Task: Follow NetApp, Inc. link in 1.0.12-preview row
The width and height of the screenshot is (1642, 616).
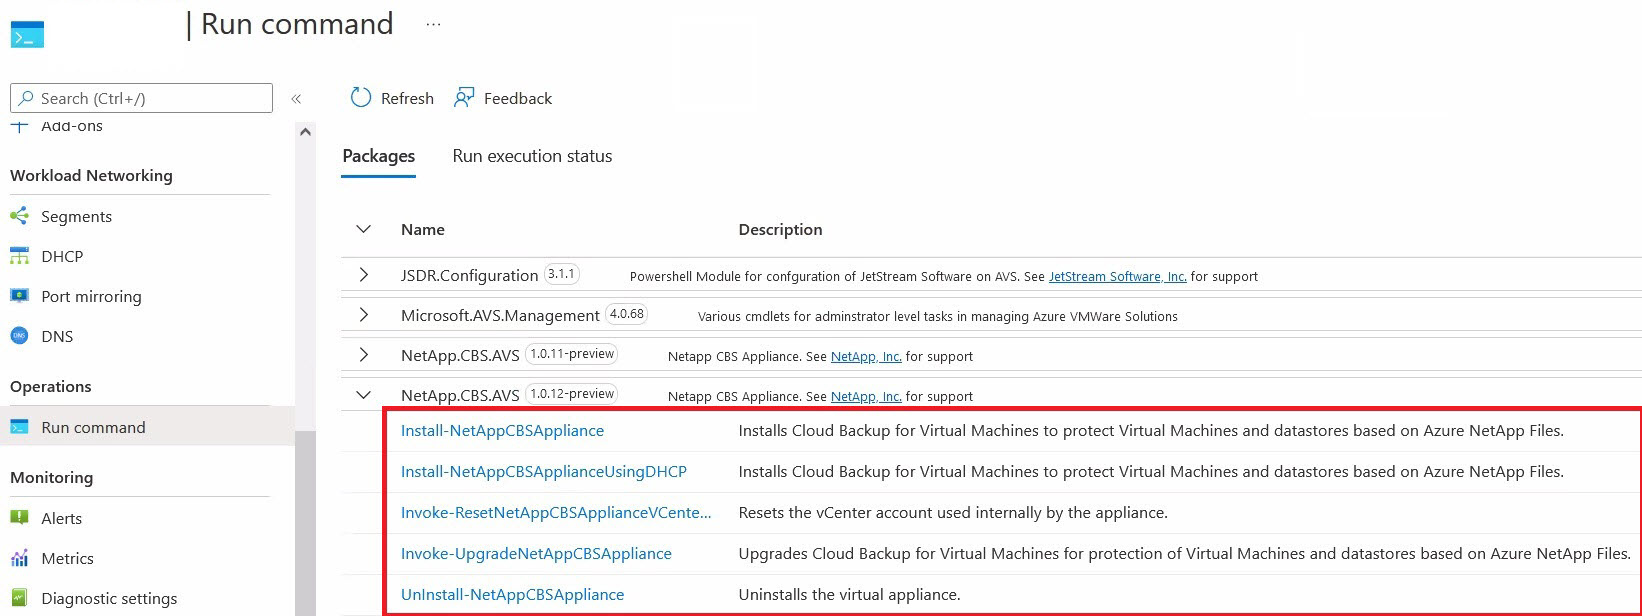Action: tap(866, 396)
